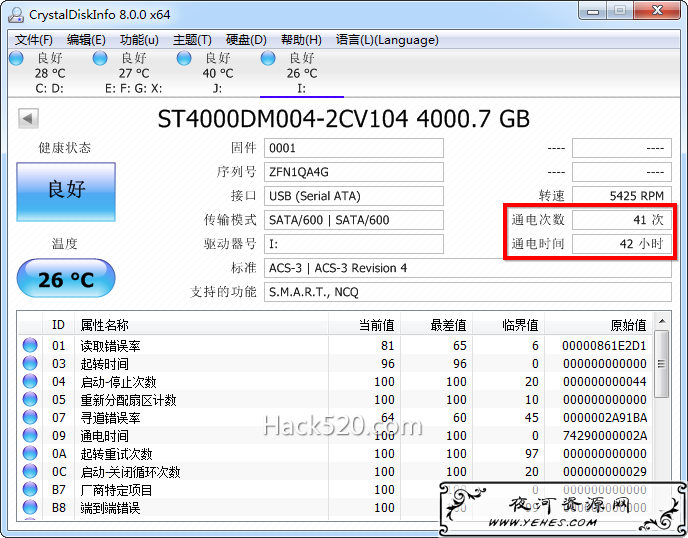Click the CrystalDiskInfo app icon in title bar
The image size is (688, 538).
(x=16, y=14)
